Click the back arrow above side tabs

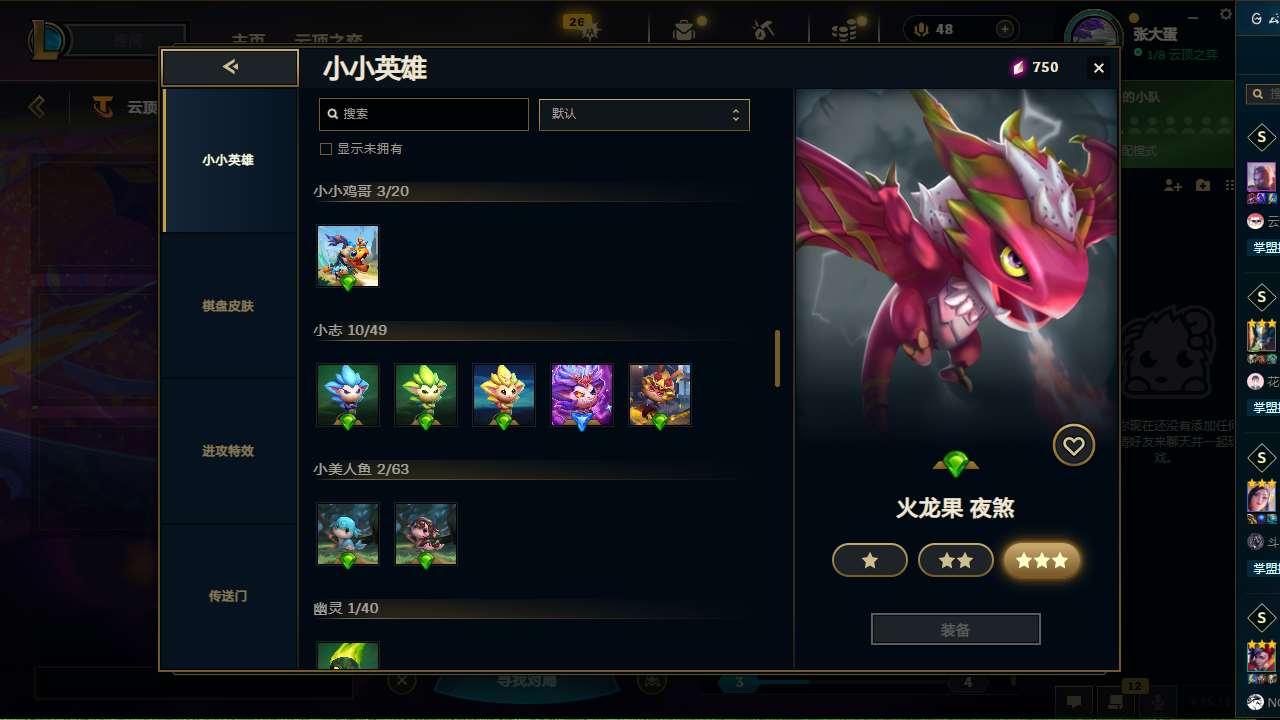coord(230,67)
